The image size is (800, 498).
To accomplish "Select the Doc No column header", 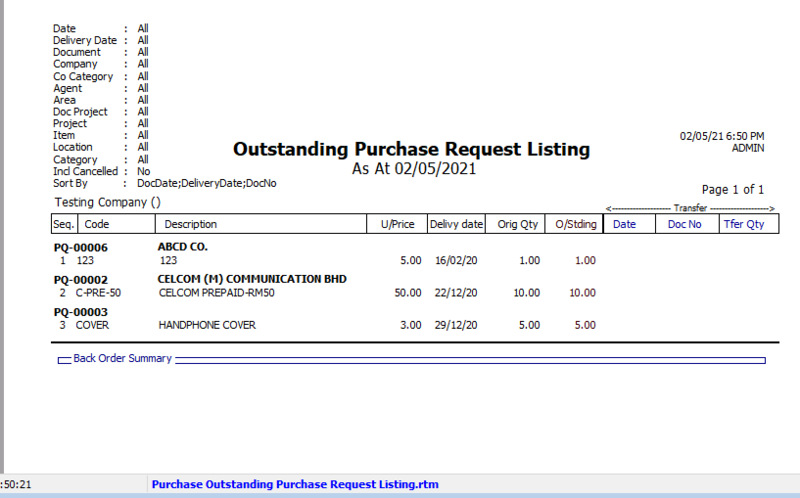I will coord(684,225).
